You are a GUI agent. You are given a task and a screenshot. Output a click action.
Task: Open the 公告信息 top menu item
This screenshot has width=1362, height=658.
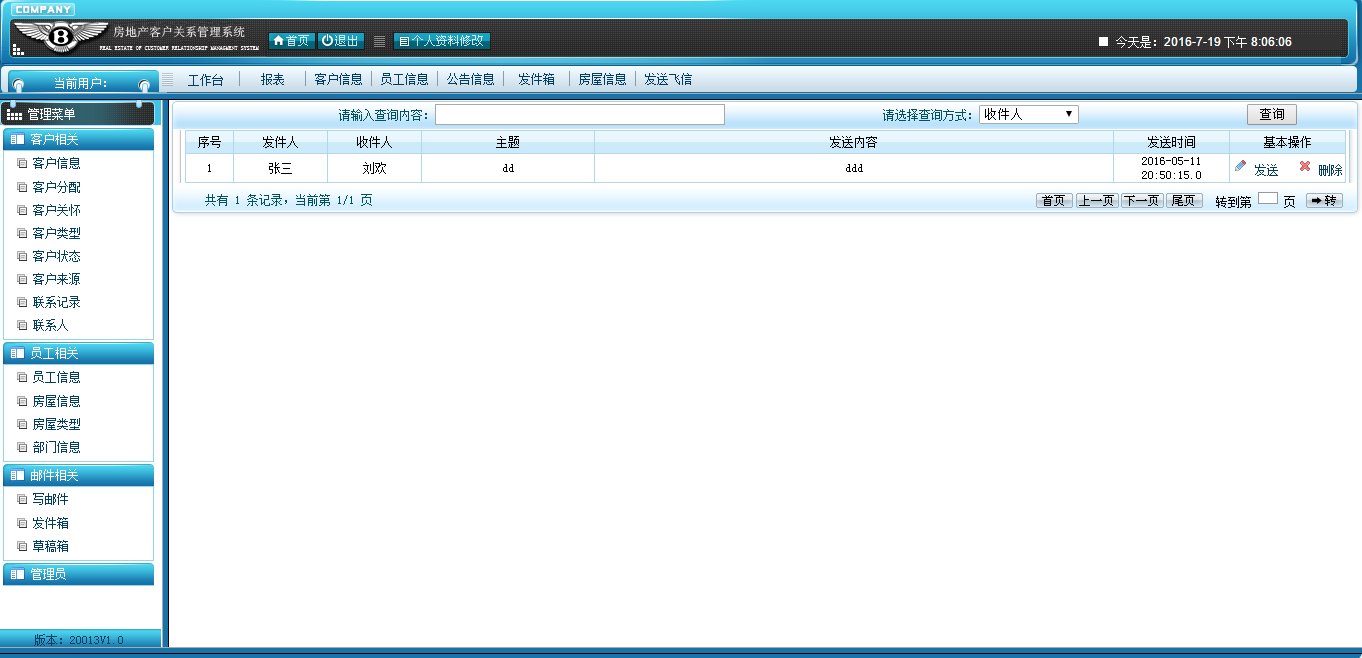[470, 79]
